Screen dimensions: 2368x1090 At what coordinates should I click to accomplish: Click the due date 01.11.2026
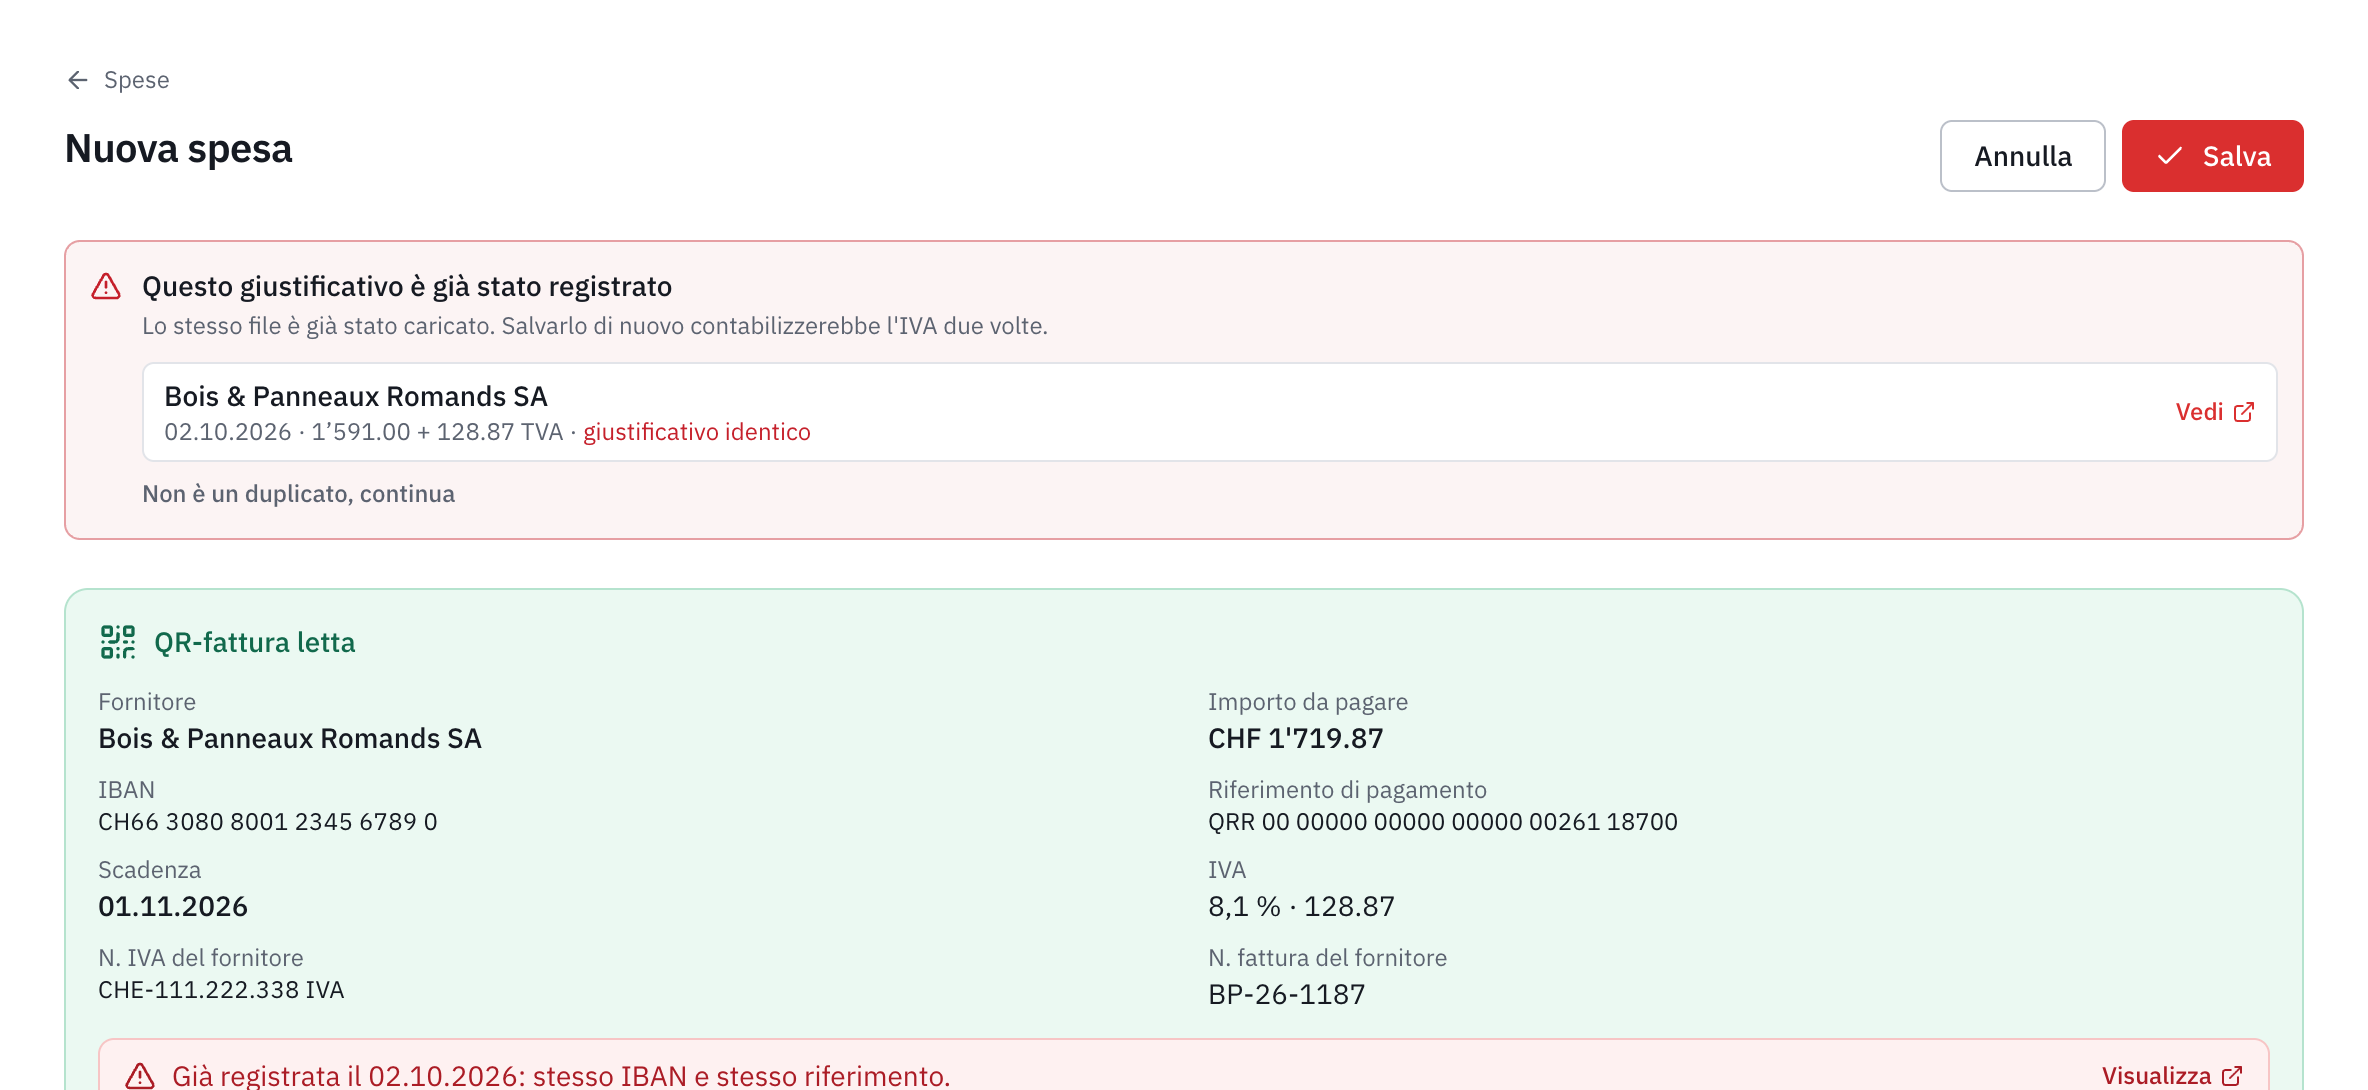coord(172,906)
